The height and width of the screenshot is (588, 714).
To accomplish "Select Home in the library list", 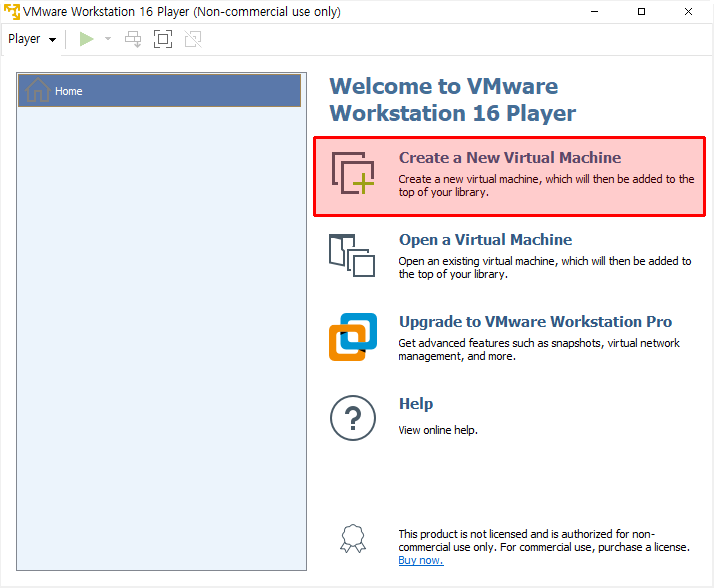I will 159,91.
